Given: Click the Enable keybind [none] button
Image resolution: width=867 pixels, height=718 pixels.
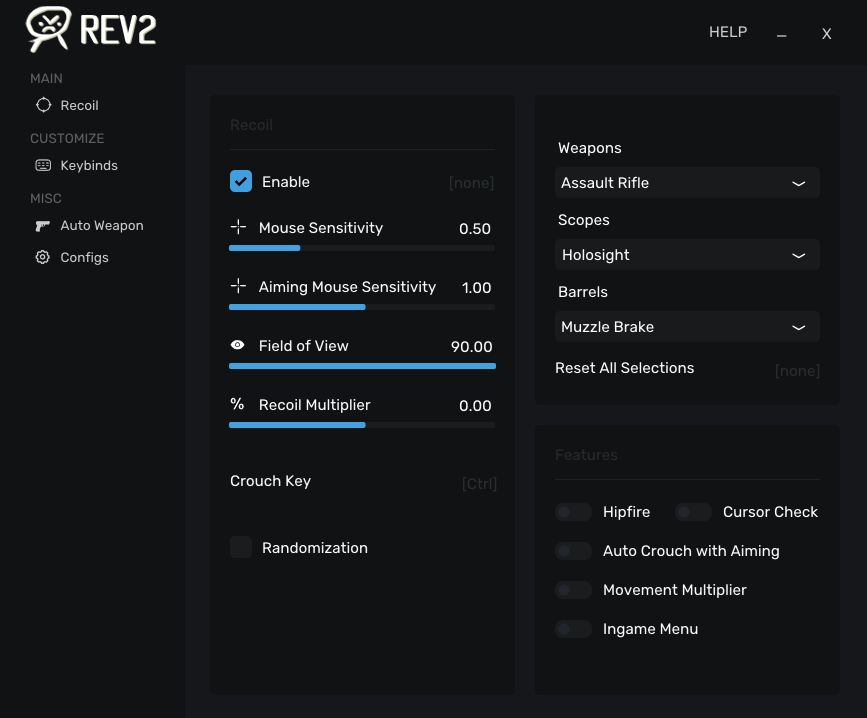Looking at the screenshot, I should click(471, 183).
